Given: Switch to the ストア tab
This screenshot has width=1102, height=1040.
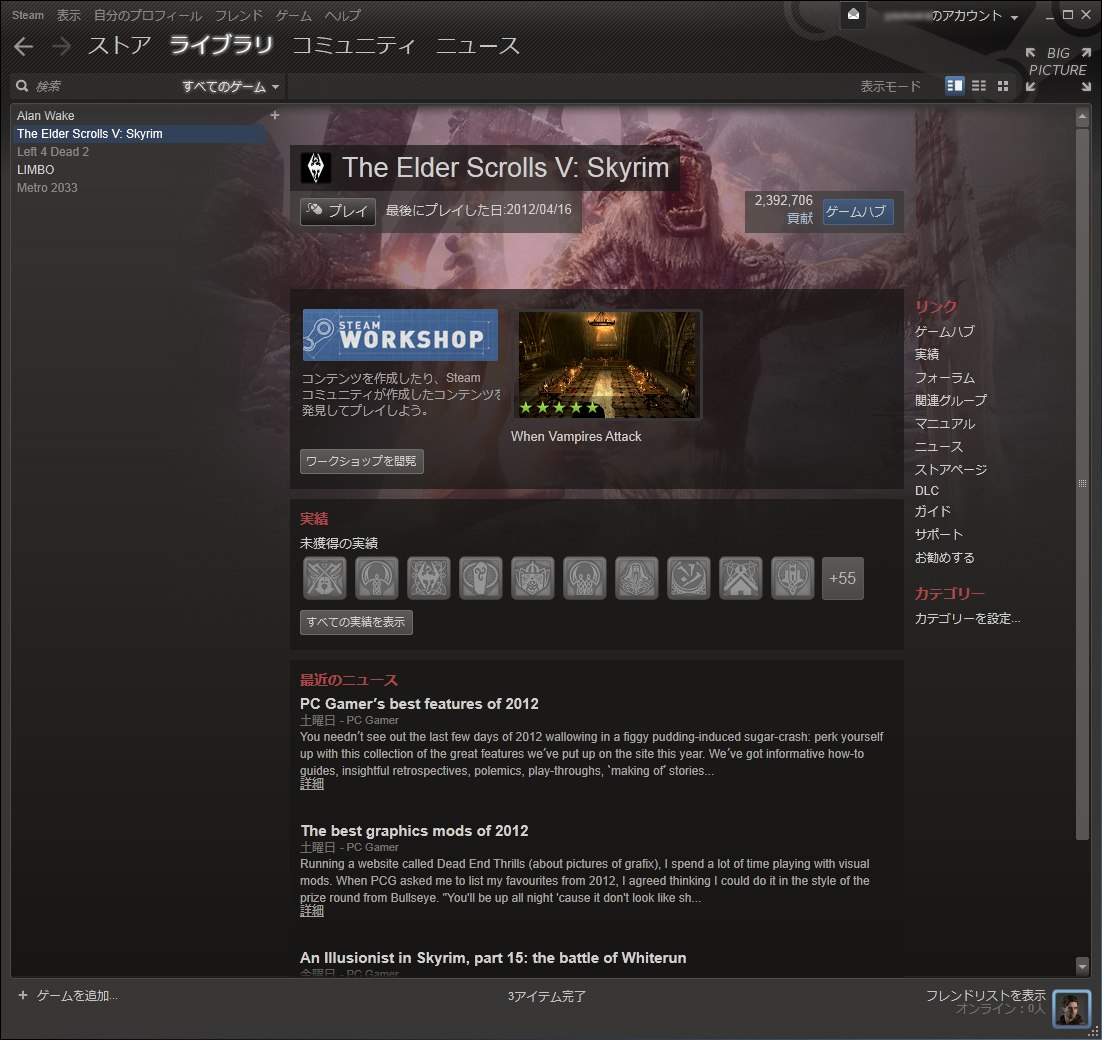Looking at the screenshot, I should [119, 46].
